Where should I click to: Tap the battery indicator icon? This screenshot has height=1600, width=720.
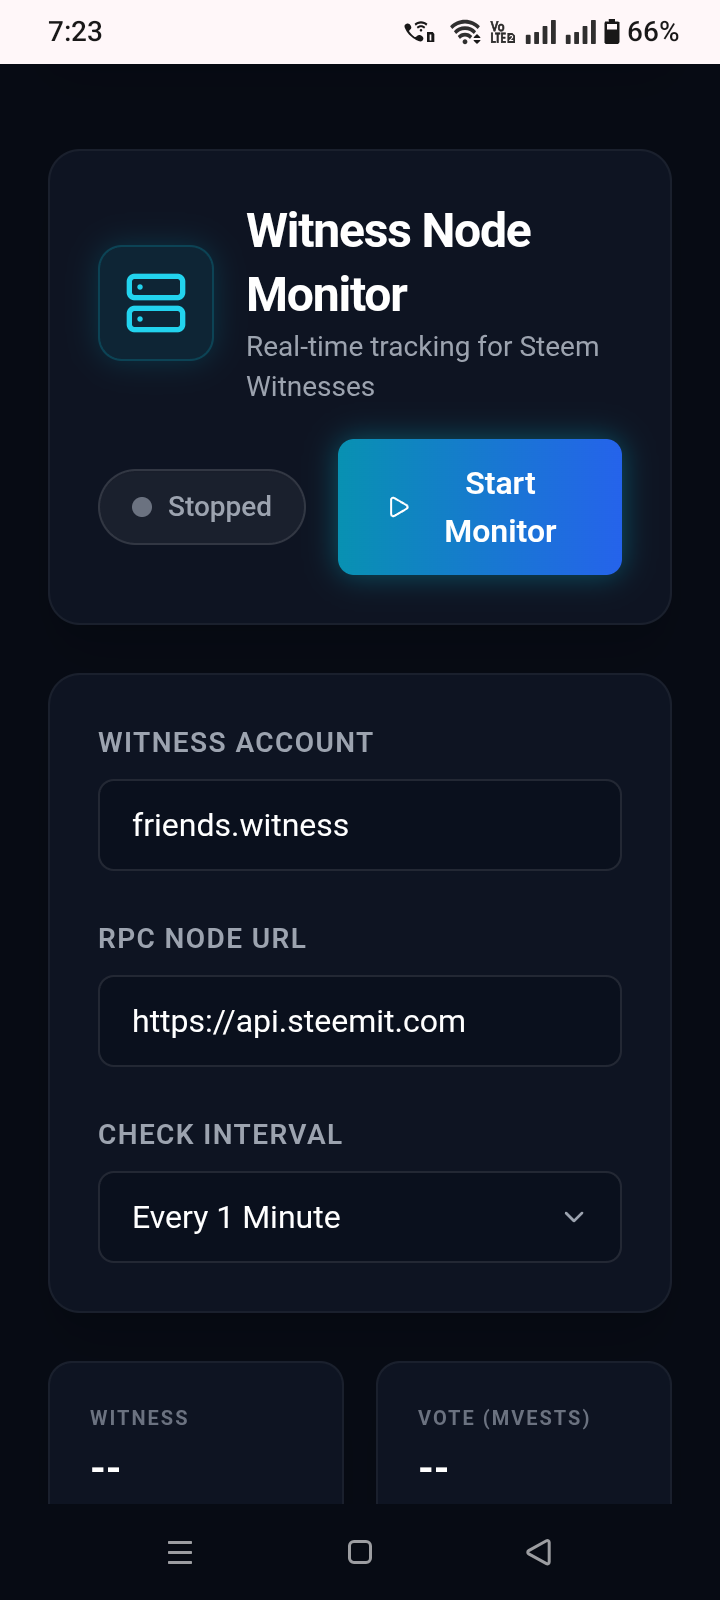(612, 32)
